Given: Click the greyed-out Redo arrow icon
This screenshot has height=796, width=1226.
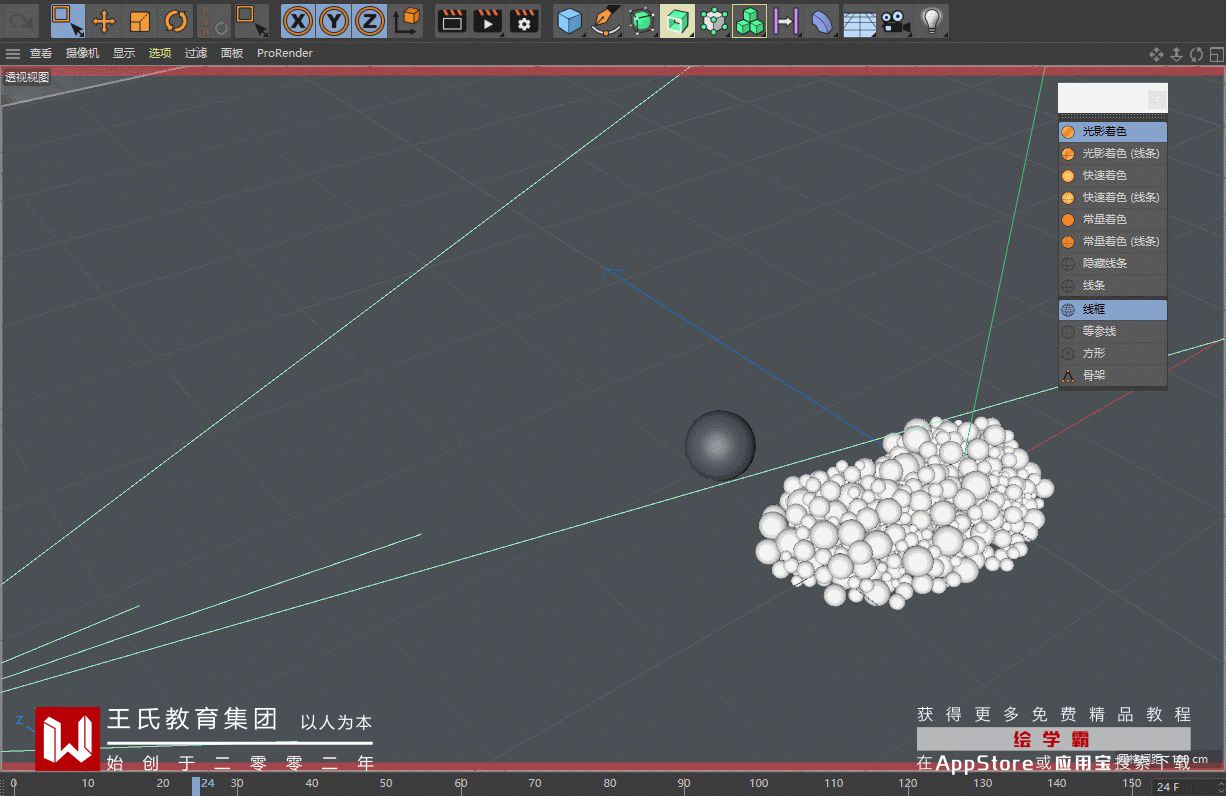Looking at the screenshot, I should (x=22, y=20).
